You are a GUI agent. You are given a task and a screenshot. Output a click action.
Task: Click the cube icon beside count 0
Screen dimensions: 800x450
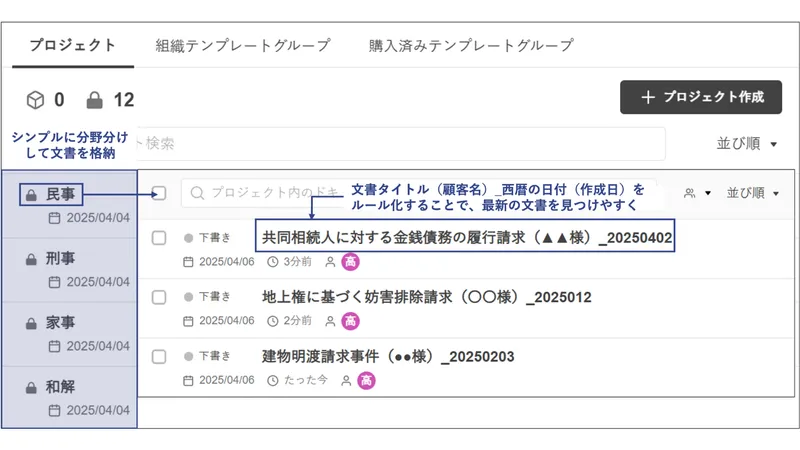pos(35,100)
